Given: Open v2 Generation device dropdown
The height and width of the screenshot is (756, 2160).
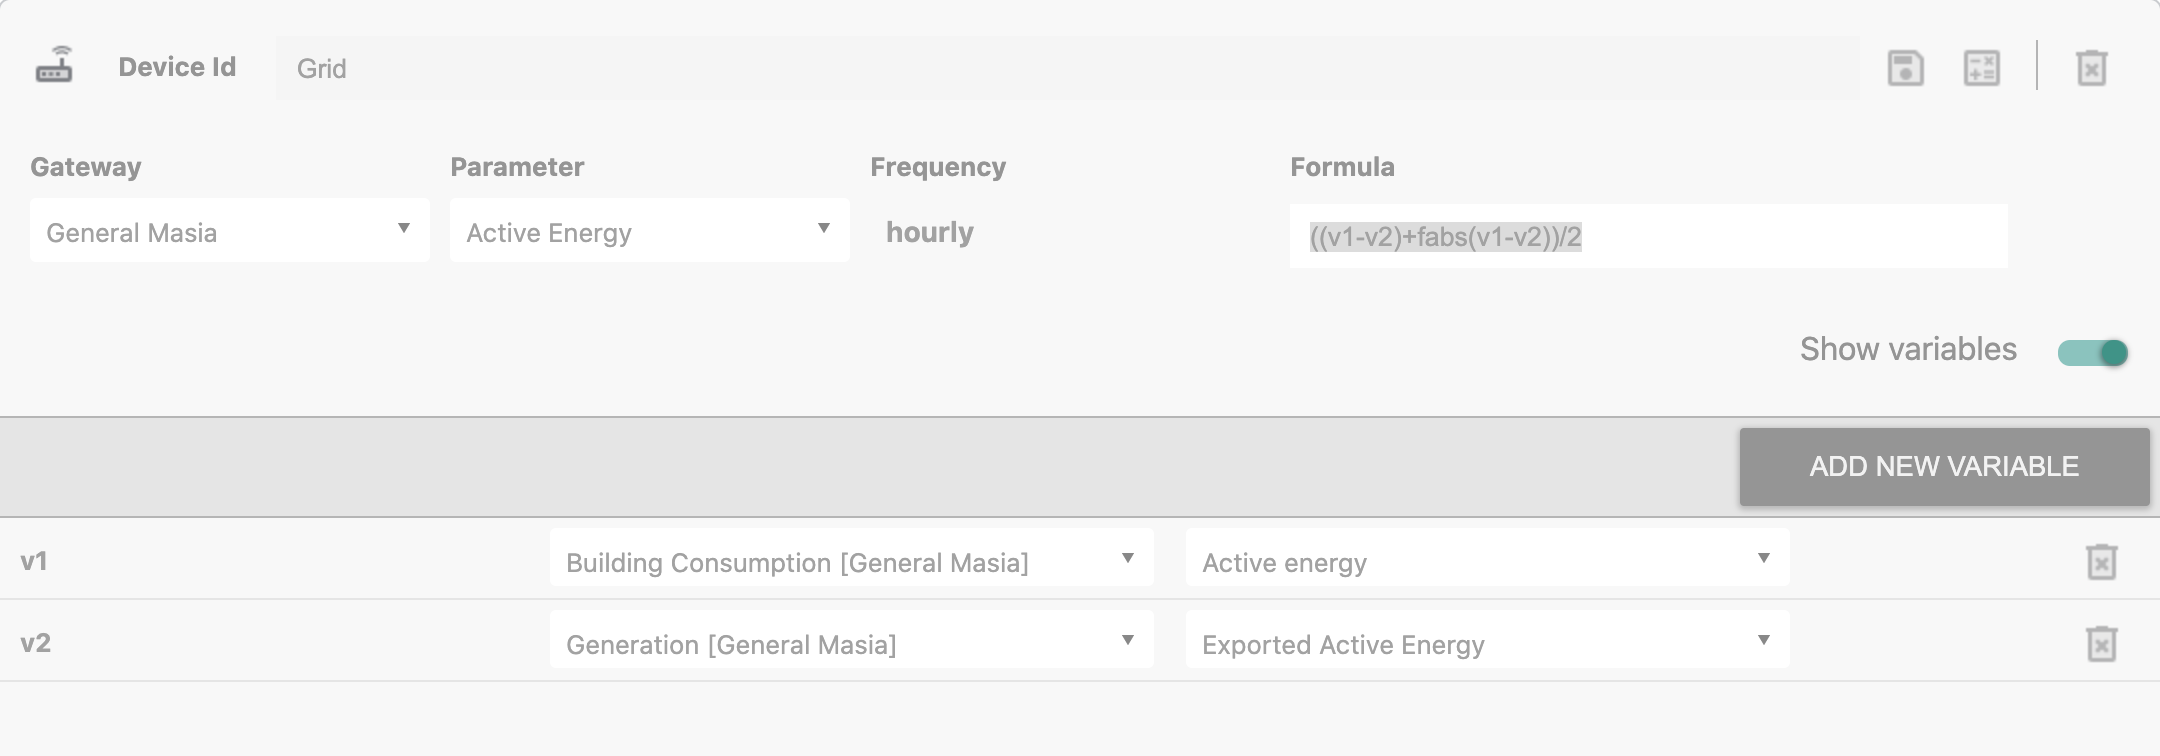Looking at the screenshot, I should 852,640.
